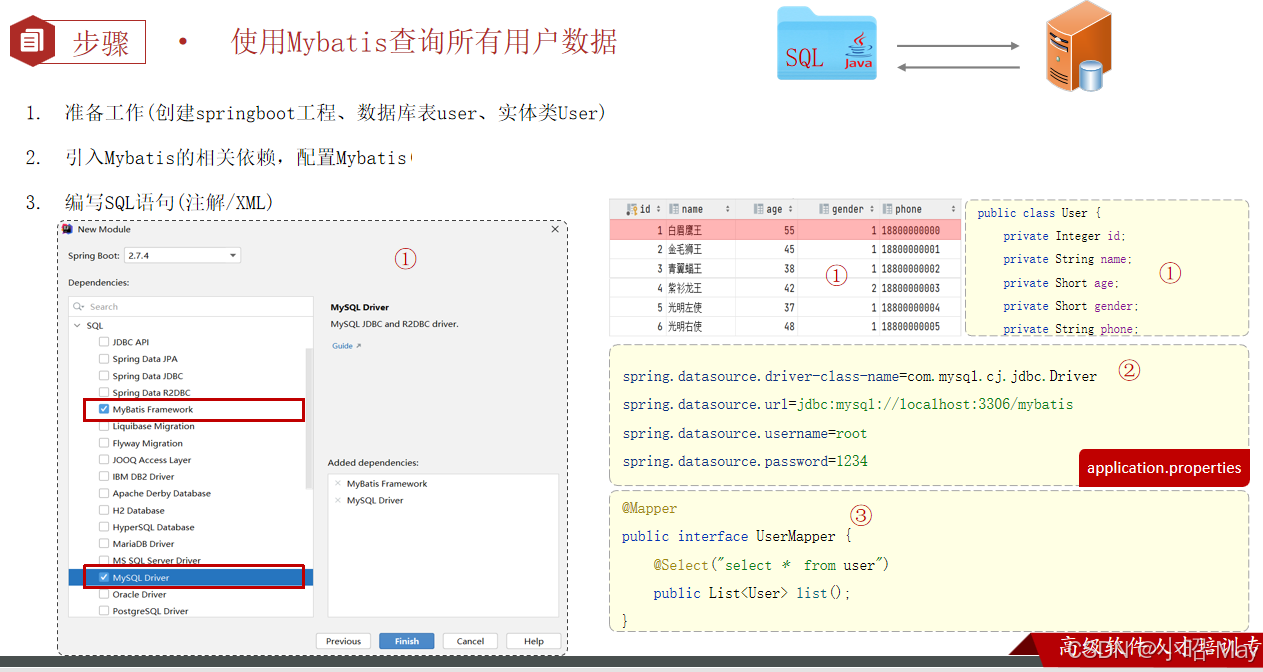Check the Spring Data R2DBC dependency
Image resolution: width=1263 pixels, height=672 pixels.
104,393
